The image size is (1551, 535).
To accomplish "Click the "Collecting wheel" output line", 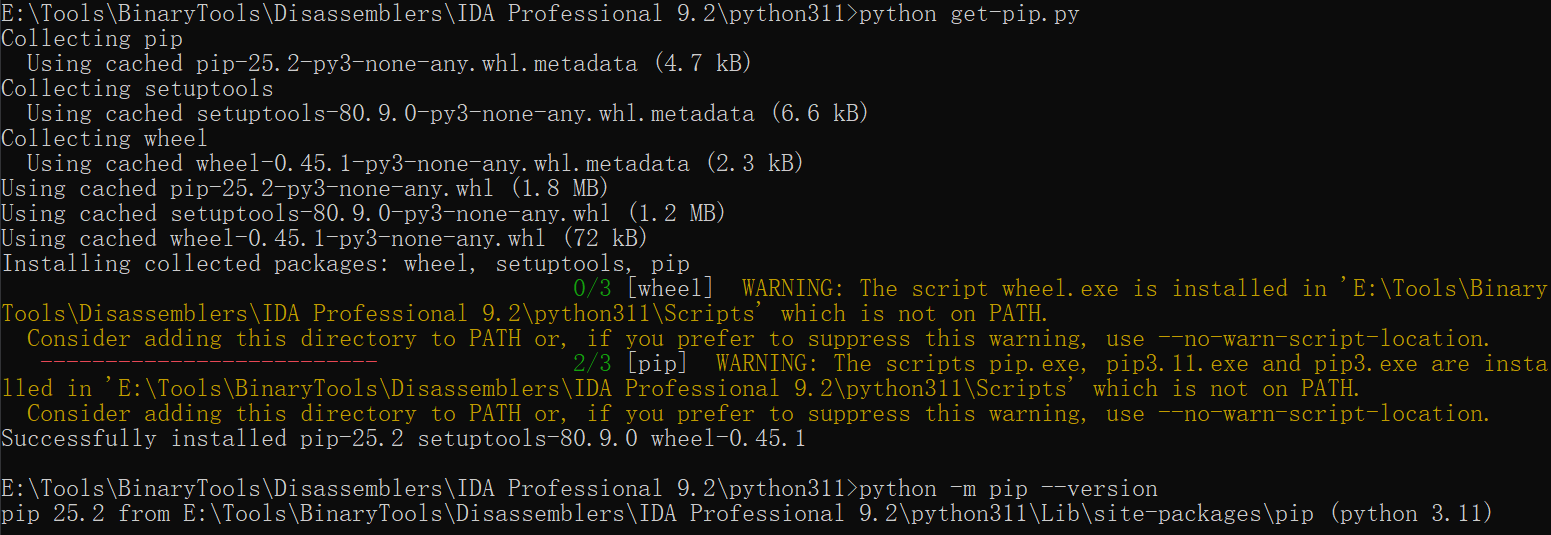I will coord(105,138).
